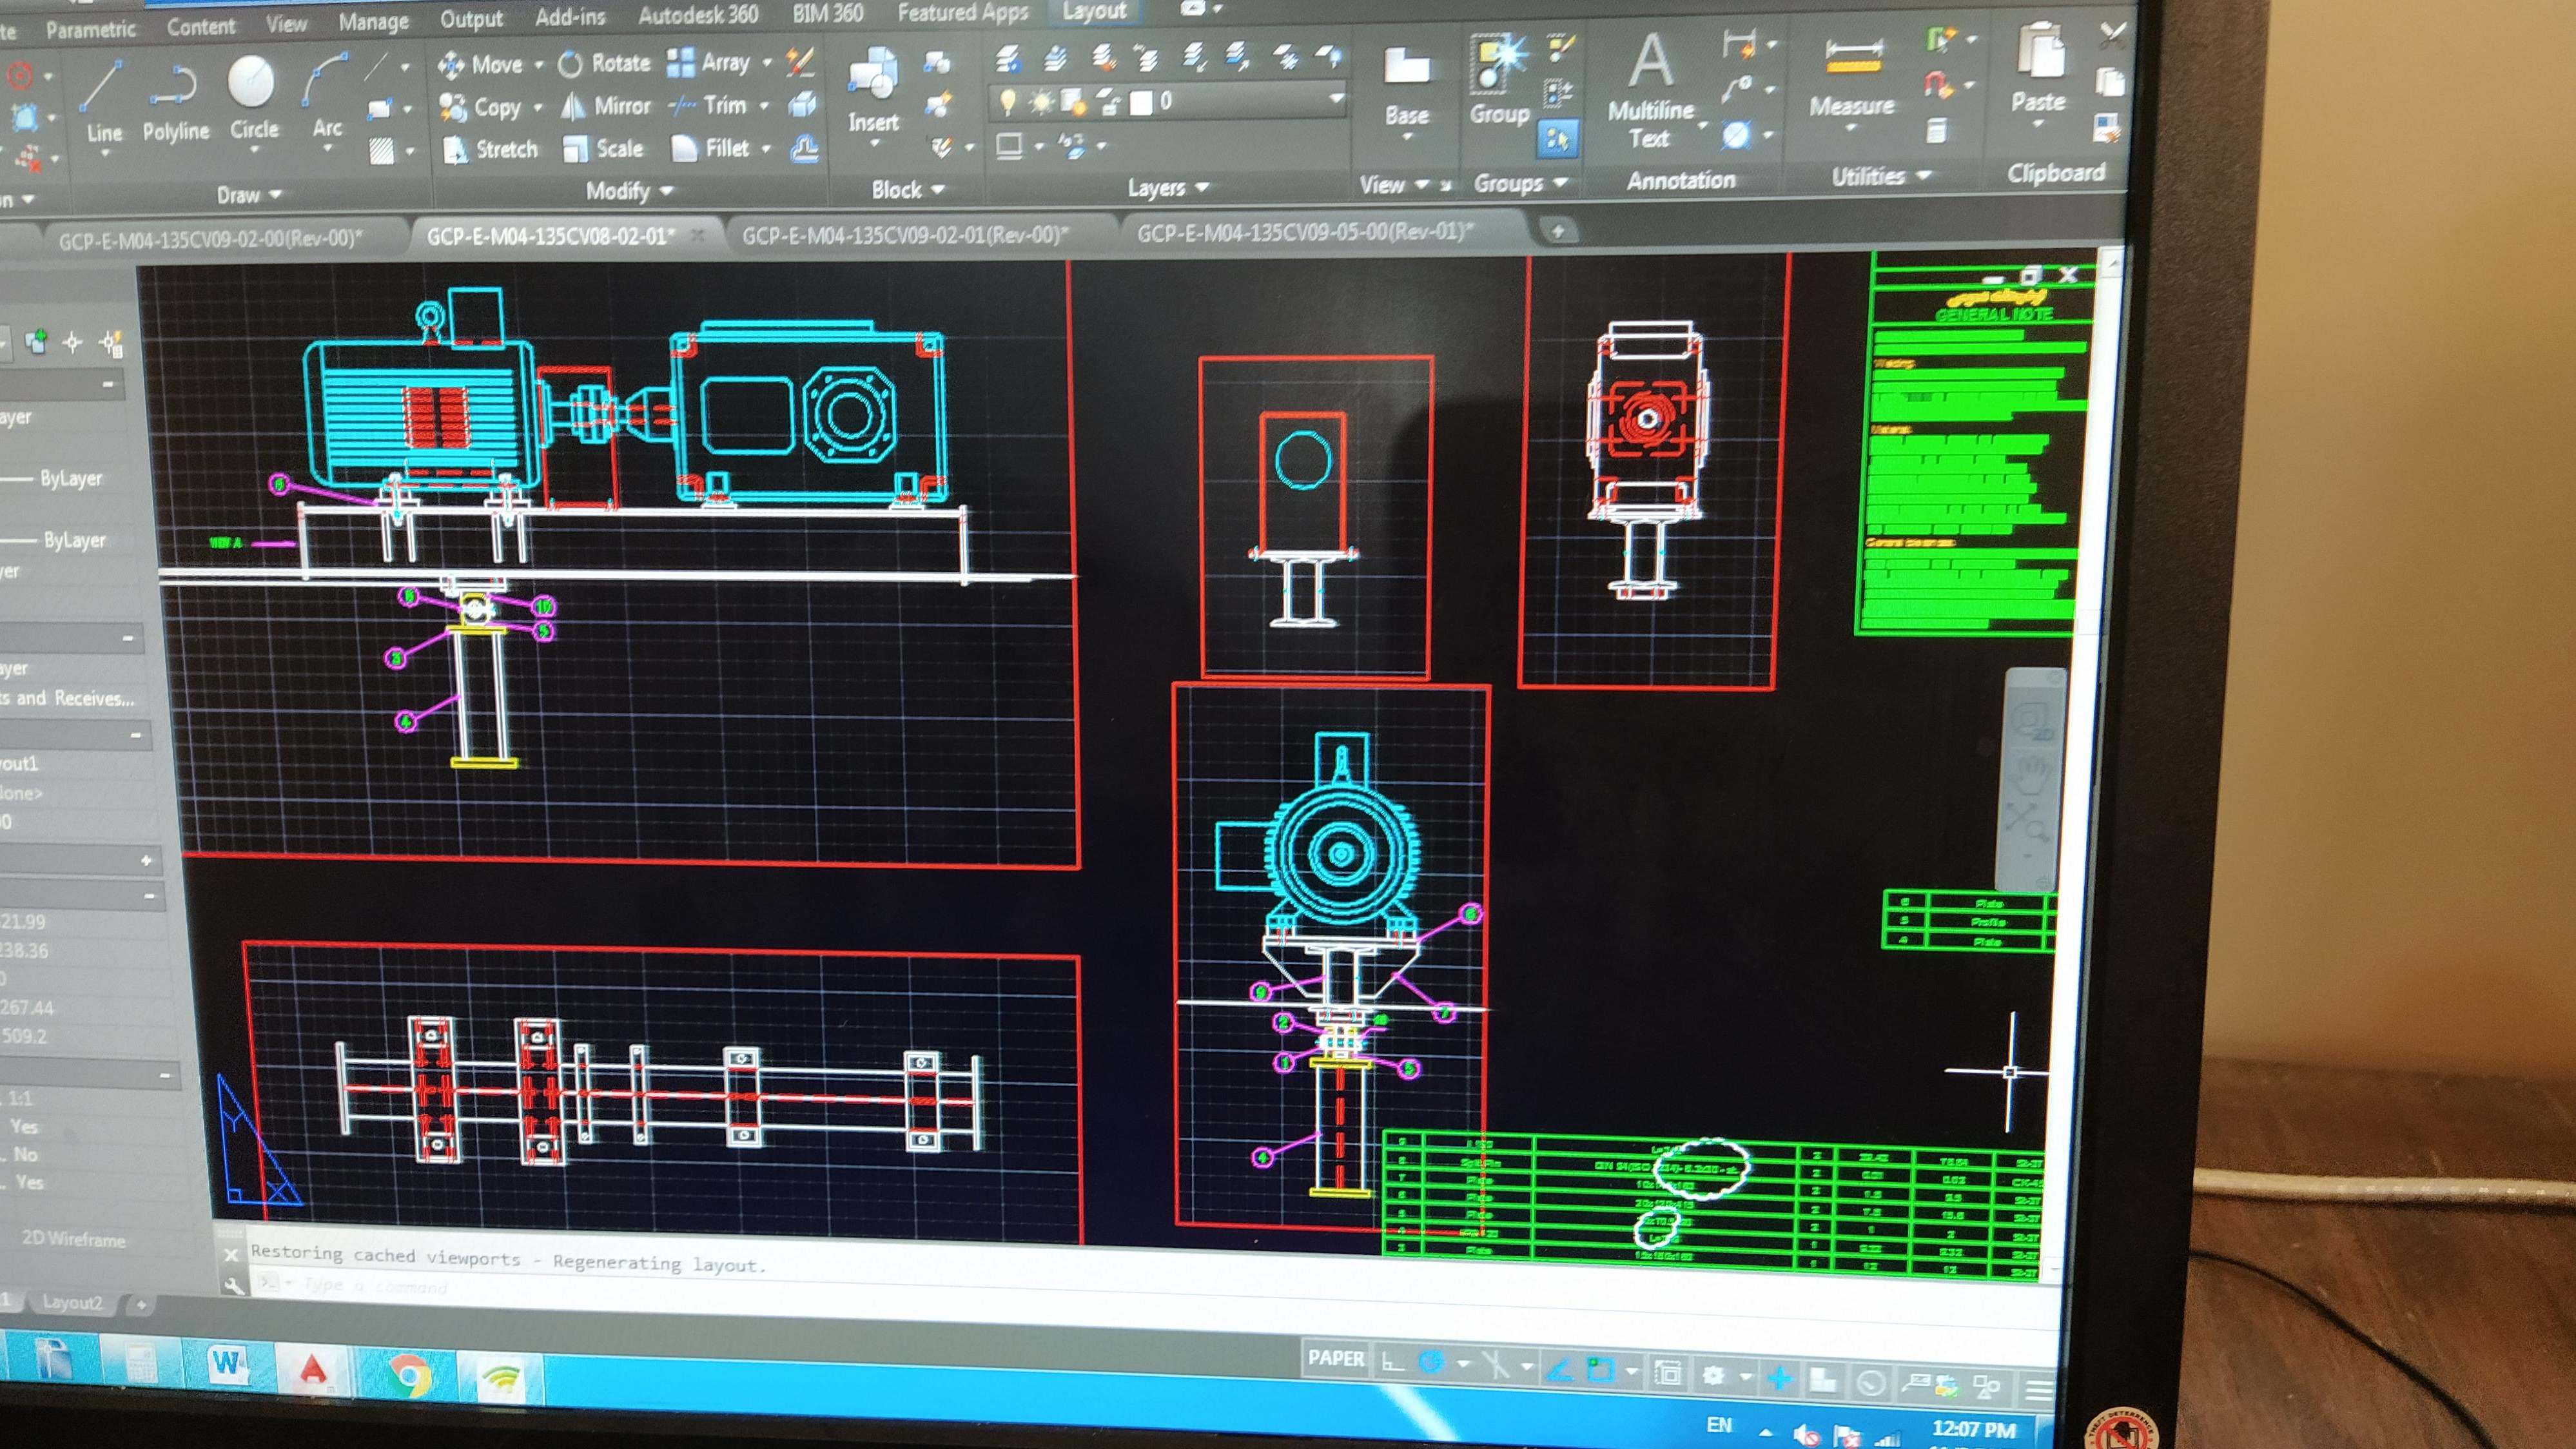Viewport: 2576px width, 1449px height.
Task: Toggle polar tracking in status bar
Action: point(1432,1363)
